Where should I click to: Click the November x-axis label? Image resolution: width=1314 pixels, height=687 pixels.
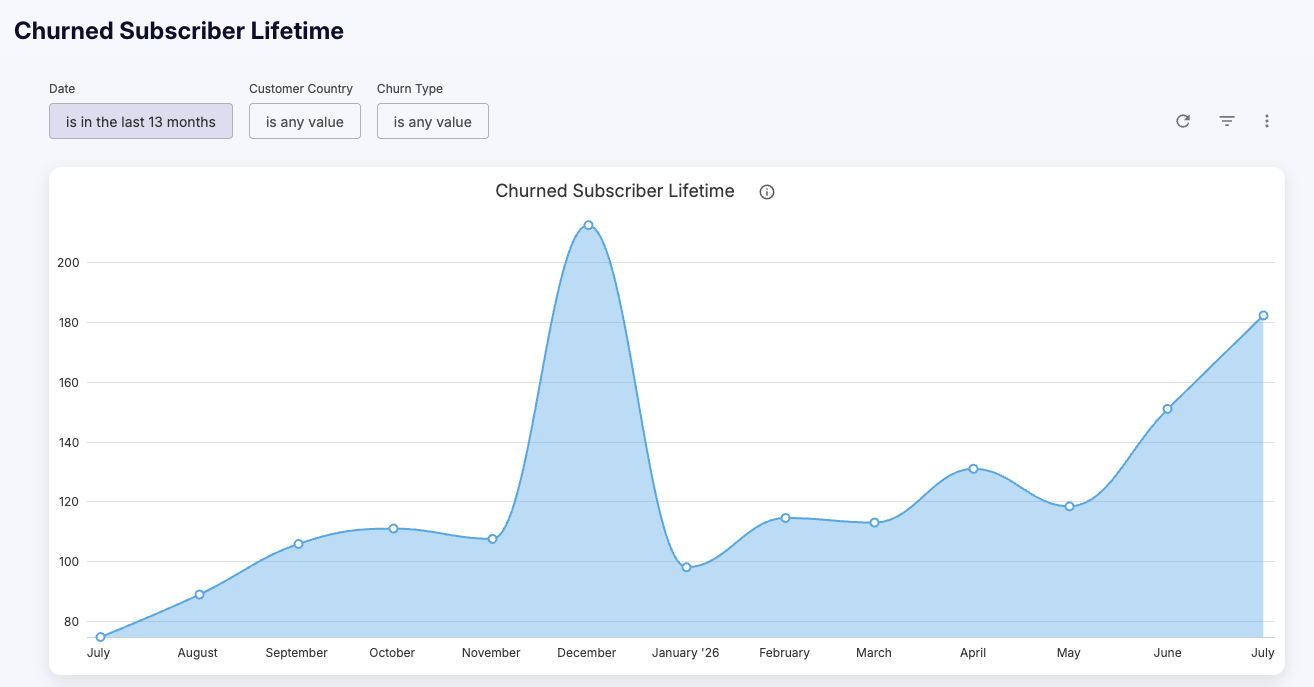tap(491, 653)
